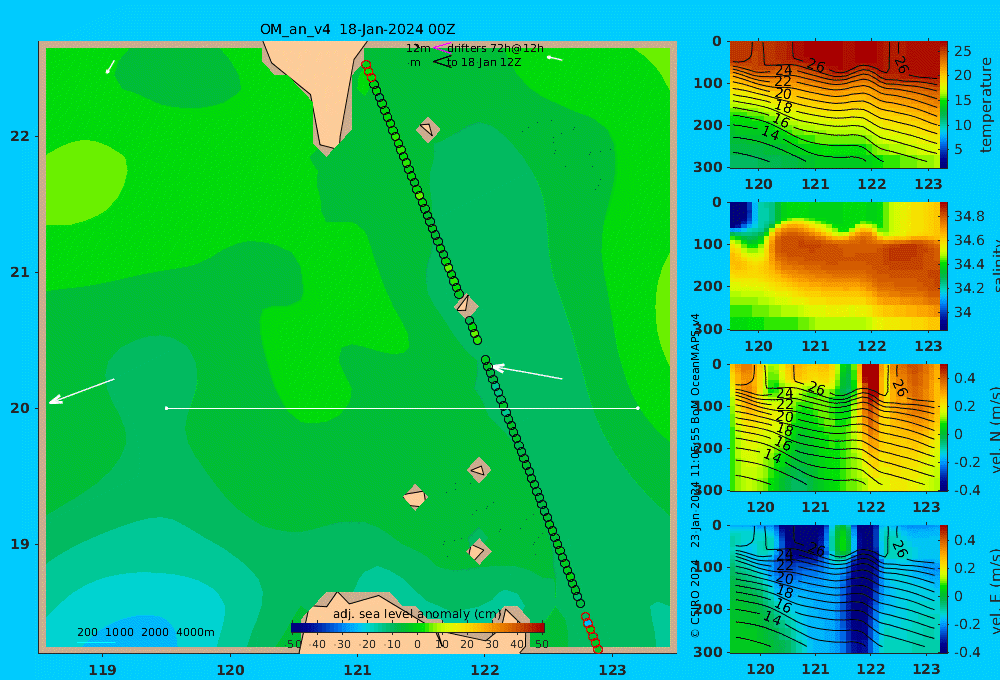Click the 'to 18 Jan 12Z' legend text

pos(484,63)
